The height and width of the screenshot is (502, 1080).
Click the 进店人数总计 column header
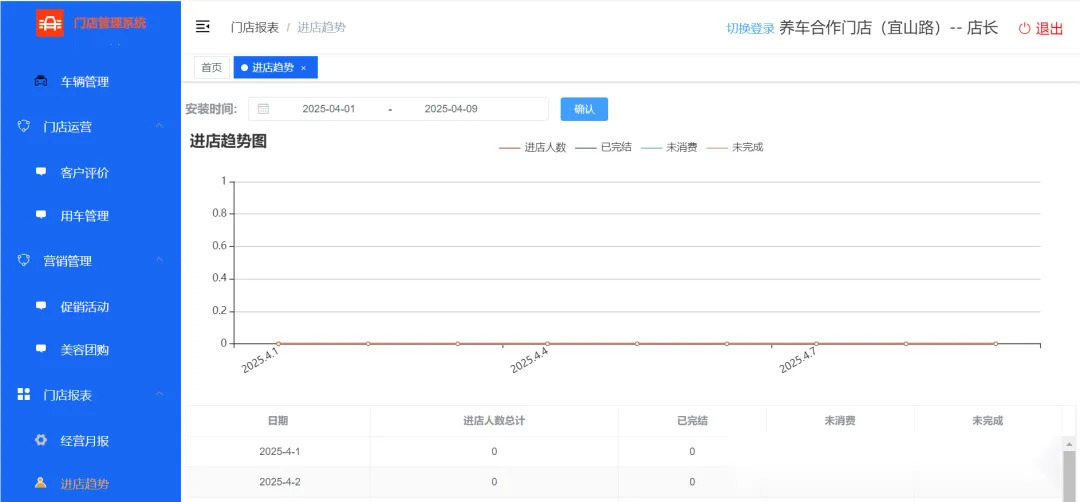pyautogui.click(x=495, y=421)
